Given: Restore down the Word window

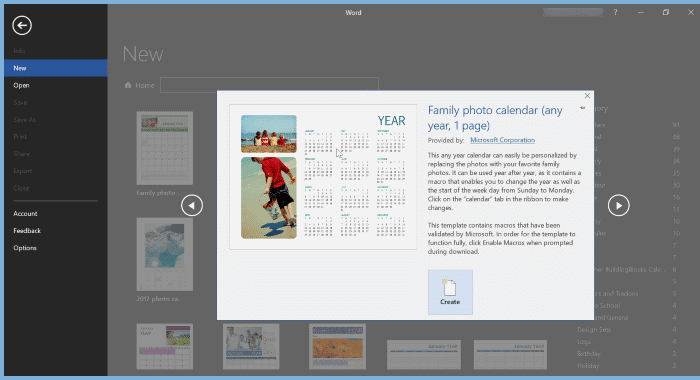Looking at the screenshot, I should pyautogui.click(x=666, y=13).
